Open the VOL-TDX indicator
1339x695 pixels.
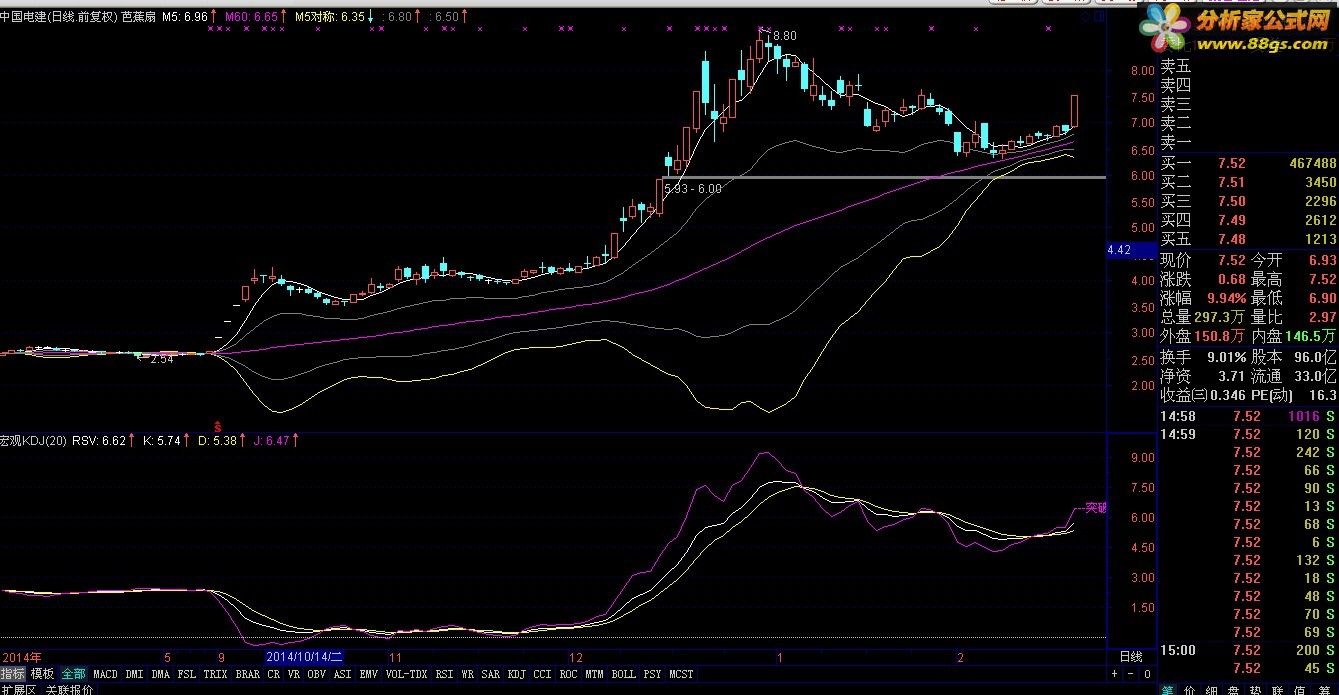[x=407, y=674]
